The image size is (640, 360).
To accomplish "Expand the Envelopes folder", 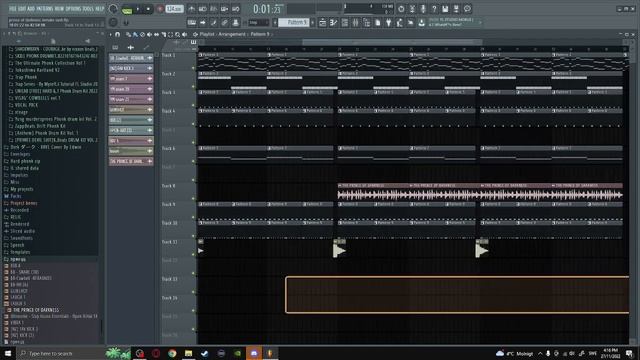I will [x=20, y=154].
